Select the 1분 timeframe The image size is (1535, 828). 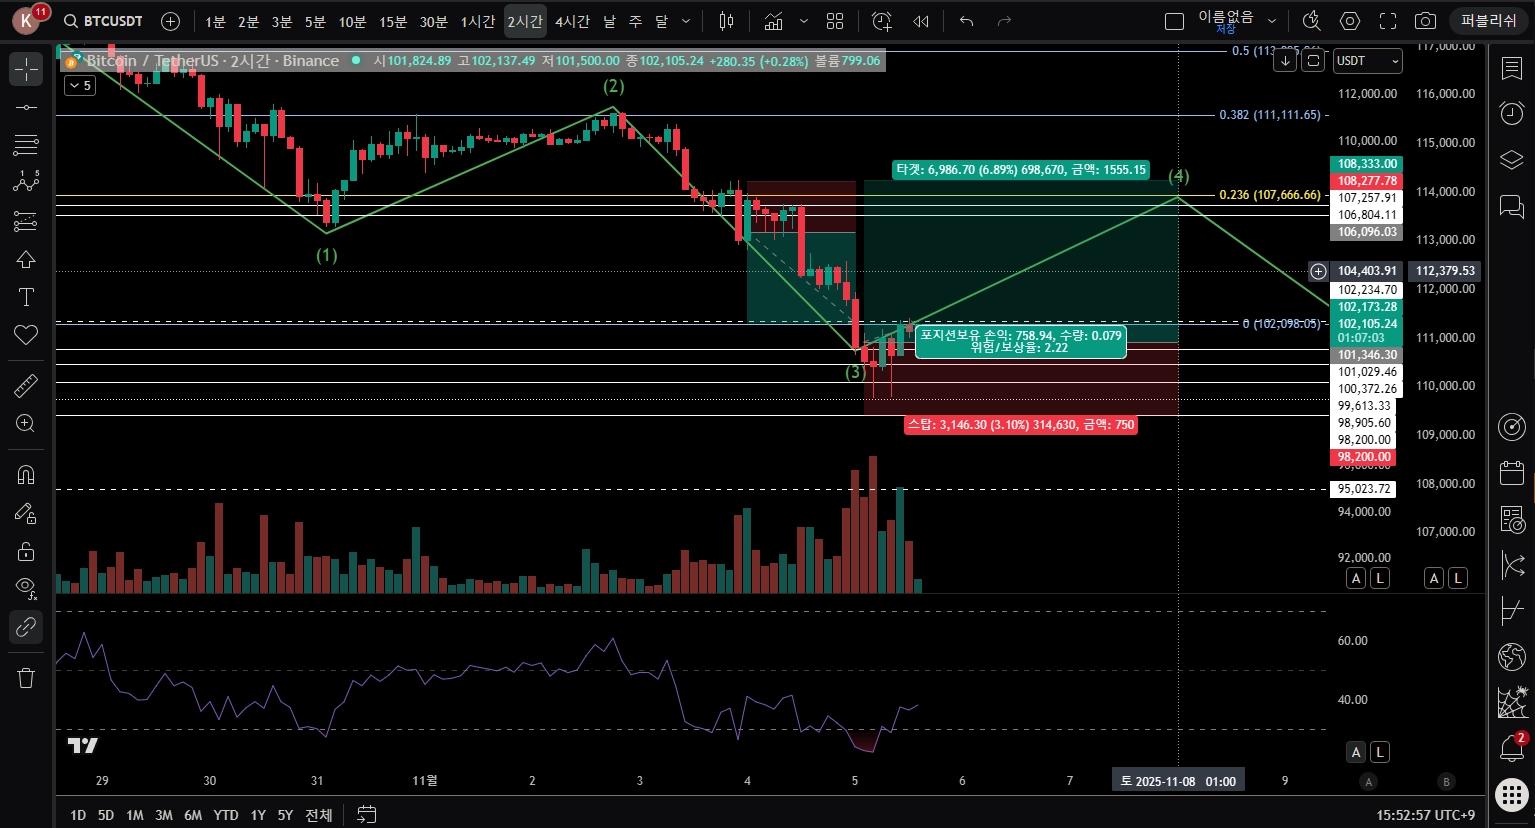pos(215,21)
